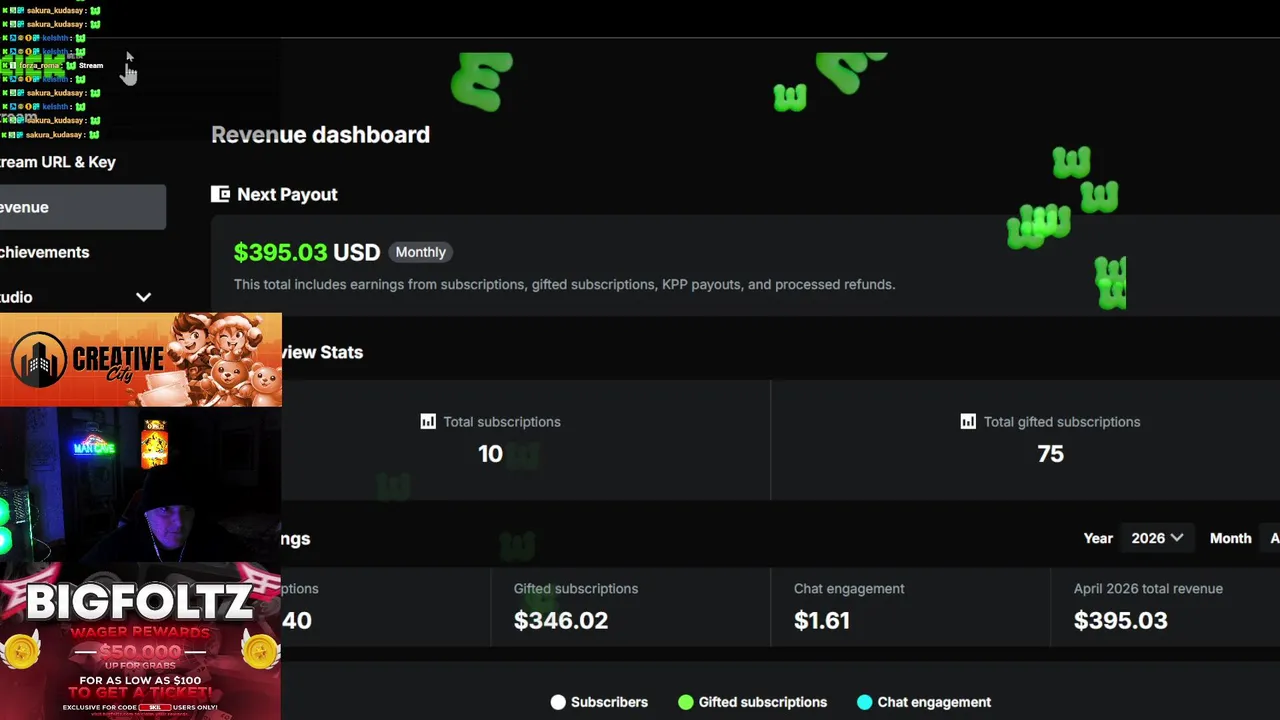Select the Gifted subscriptions $346.02 earnings card
Image resolution: width=1280 pixels, height=720 pixels.
[630, 606]
